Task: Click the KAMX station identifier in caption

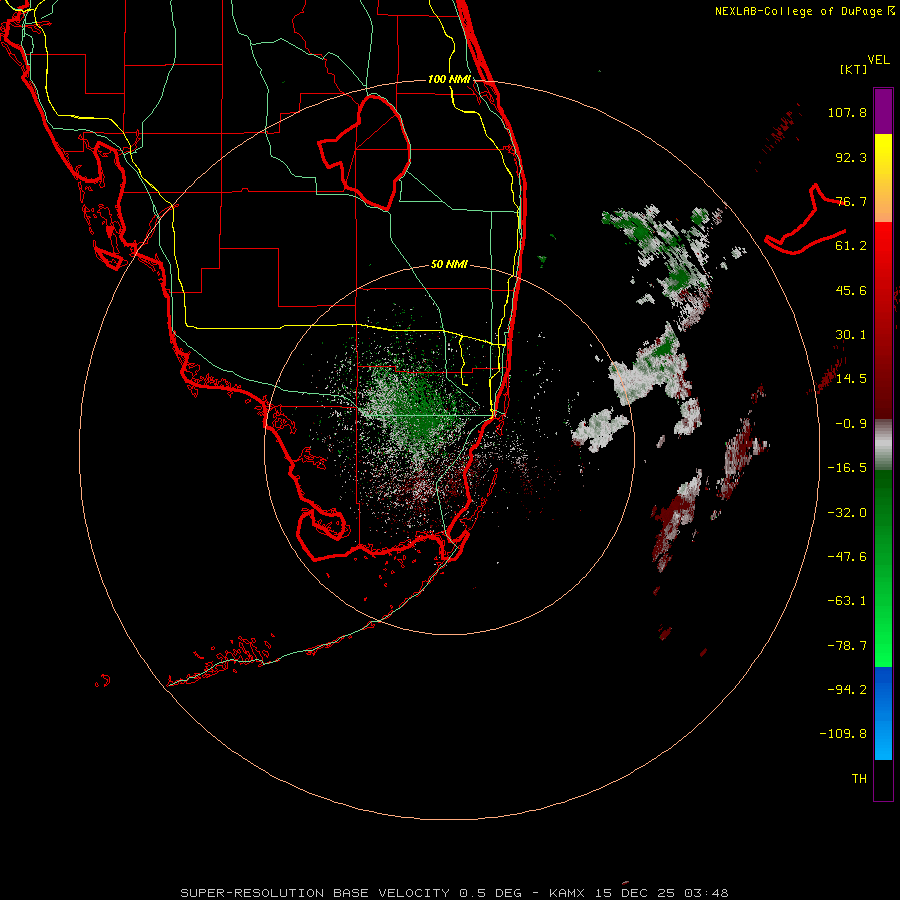Action: pyautogui.click(x=567, y=893)
